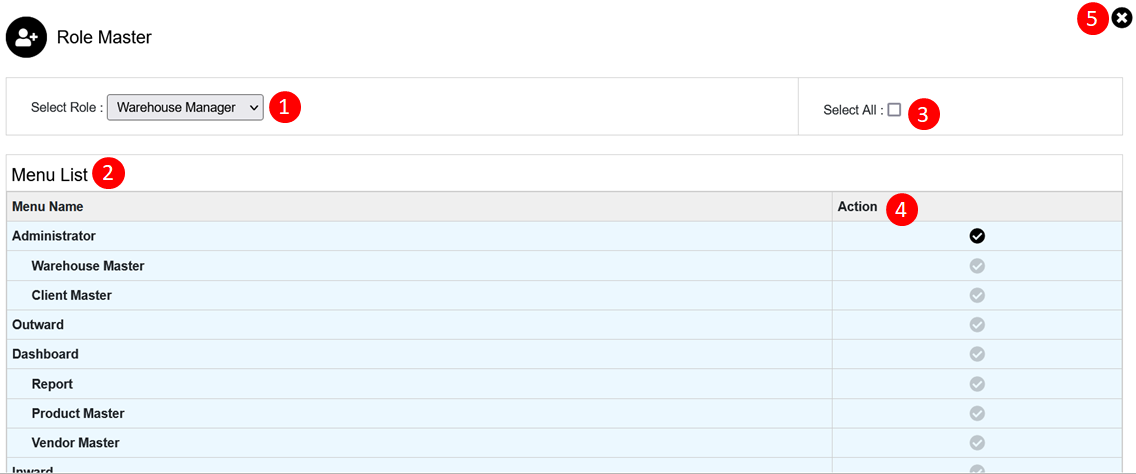This screenshot has width=1136, height=474.
Task: Enable Client Master access checkmark icon
Action: coord(977,295)
